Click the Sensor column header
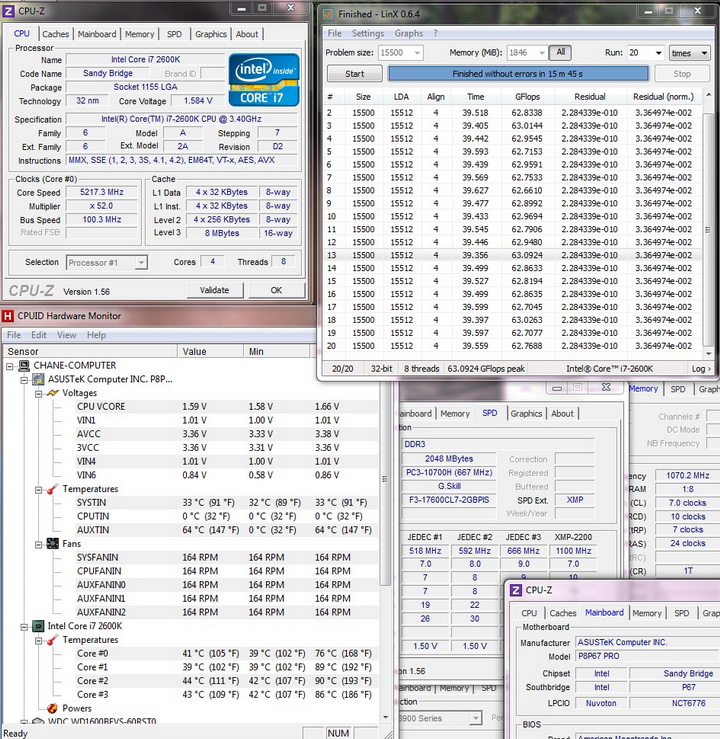Viewport: 720px width, 739px height. 90,352
